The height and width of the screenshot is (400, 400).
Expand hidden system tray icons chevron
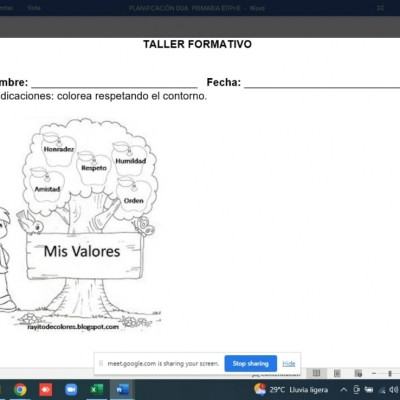coord(344,389)
